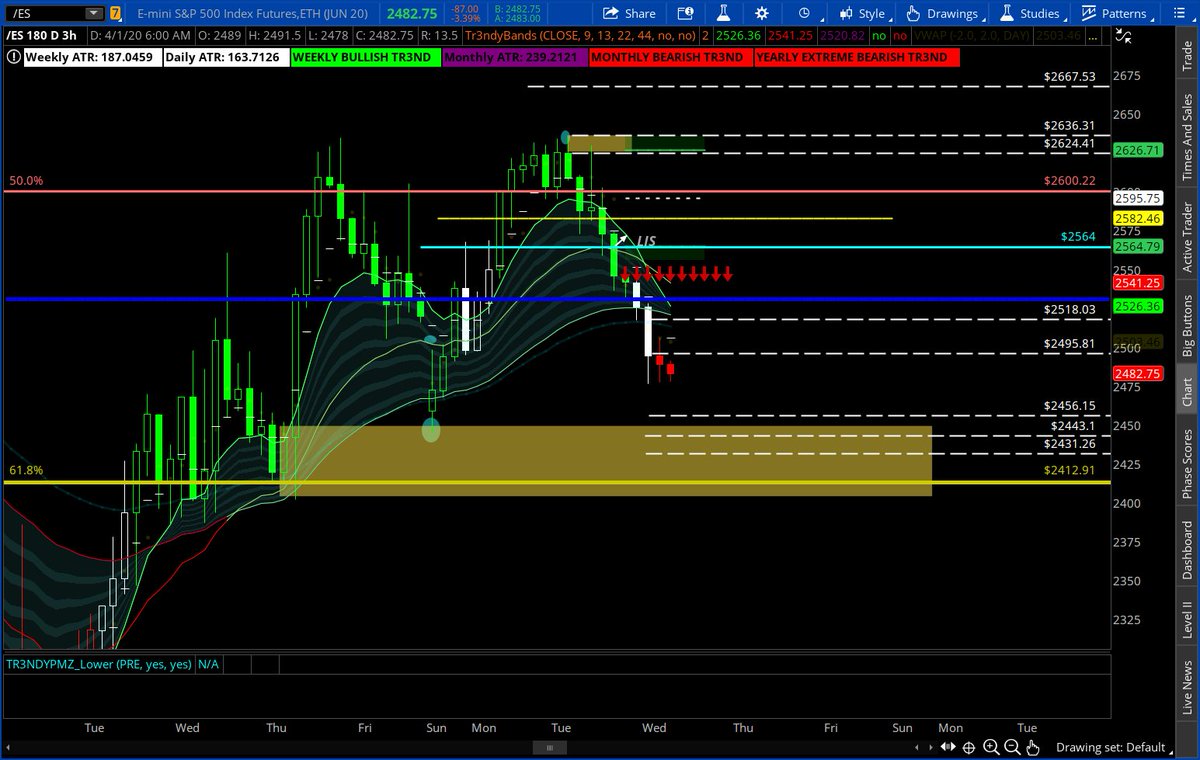
Task: Select the pan hand pointer tool
Action: click(x=1033, y=747)
